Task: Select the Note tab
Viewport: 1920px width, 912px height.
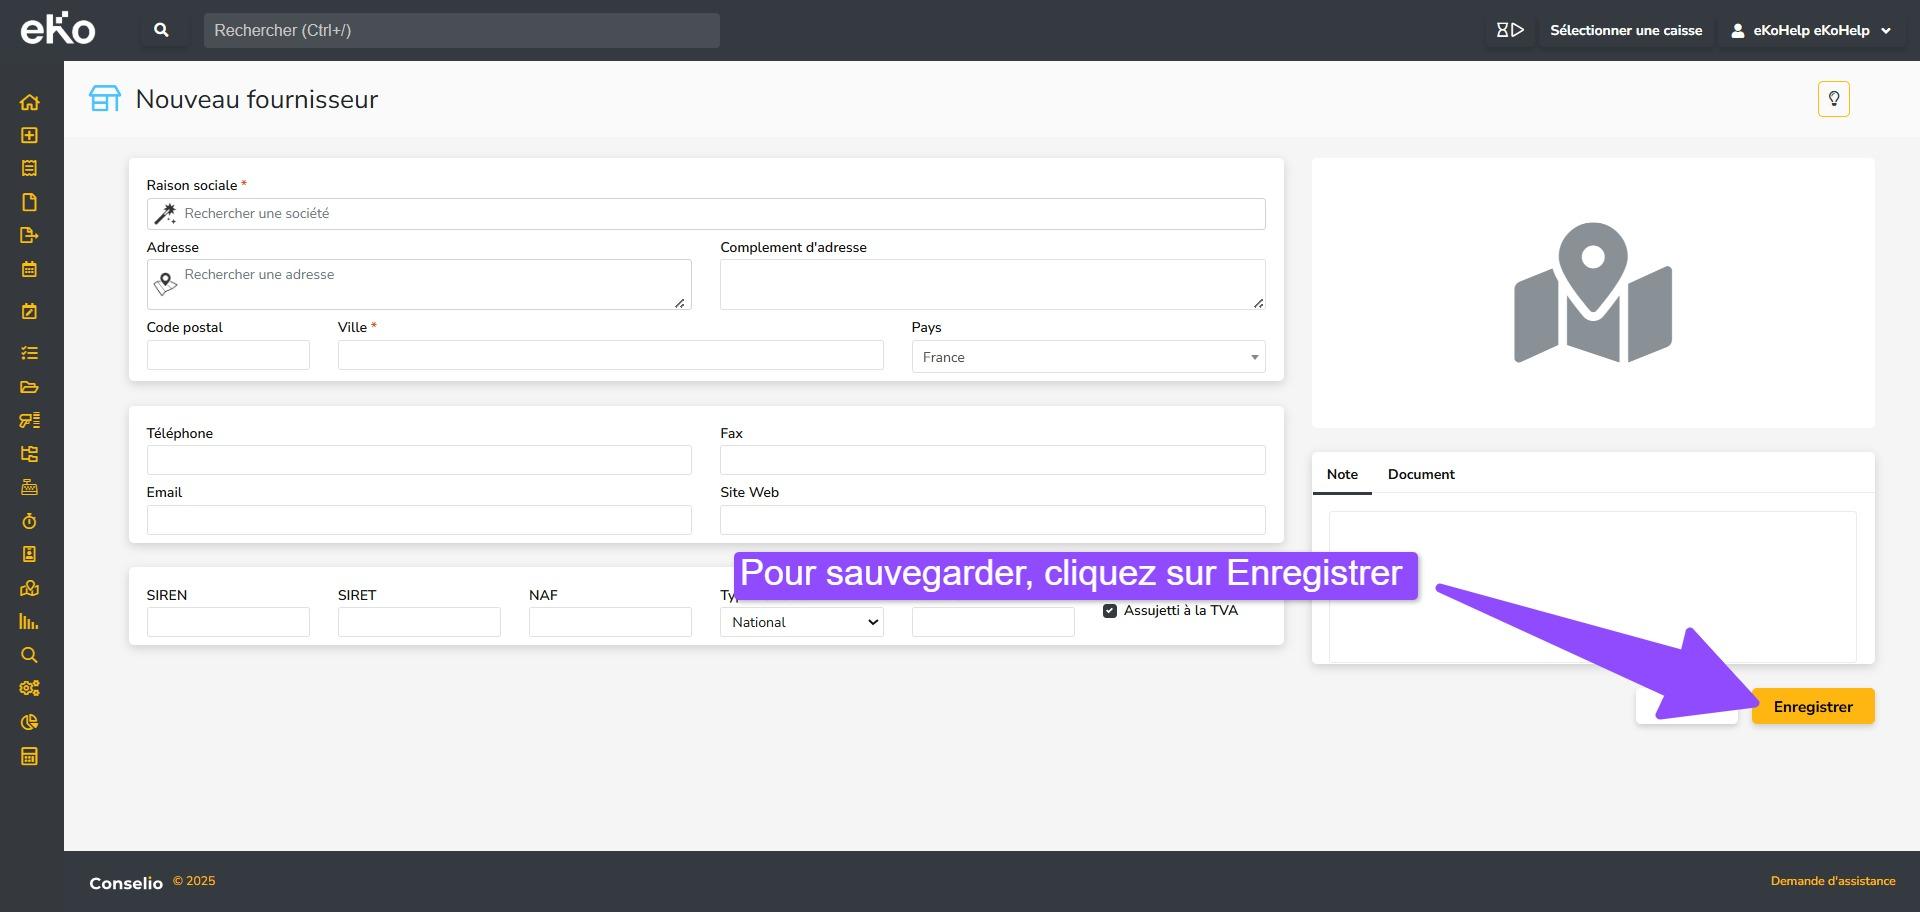Action: (x=1341, y=474)
